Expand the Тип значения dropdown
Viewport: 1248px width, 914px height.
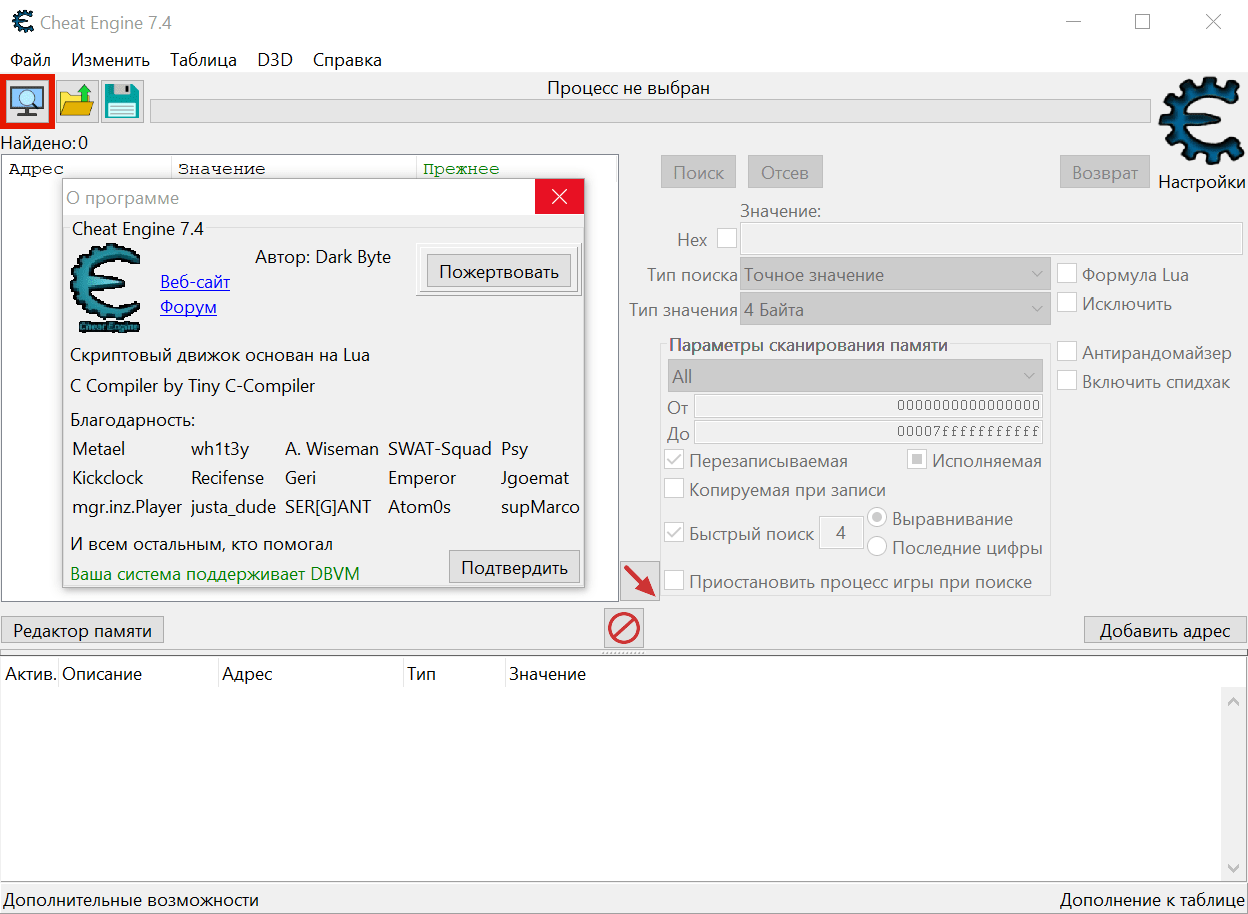click(895, 309)
